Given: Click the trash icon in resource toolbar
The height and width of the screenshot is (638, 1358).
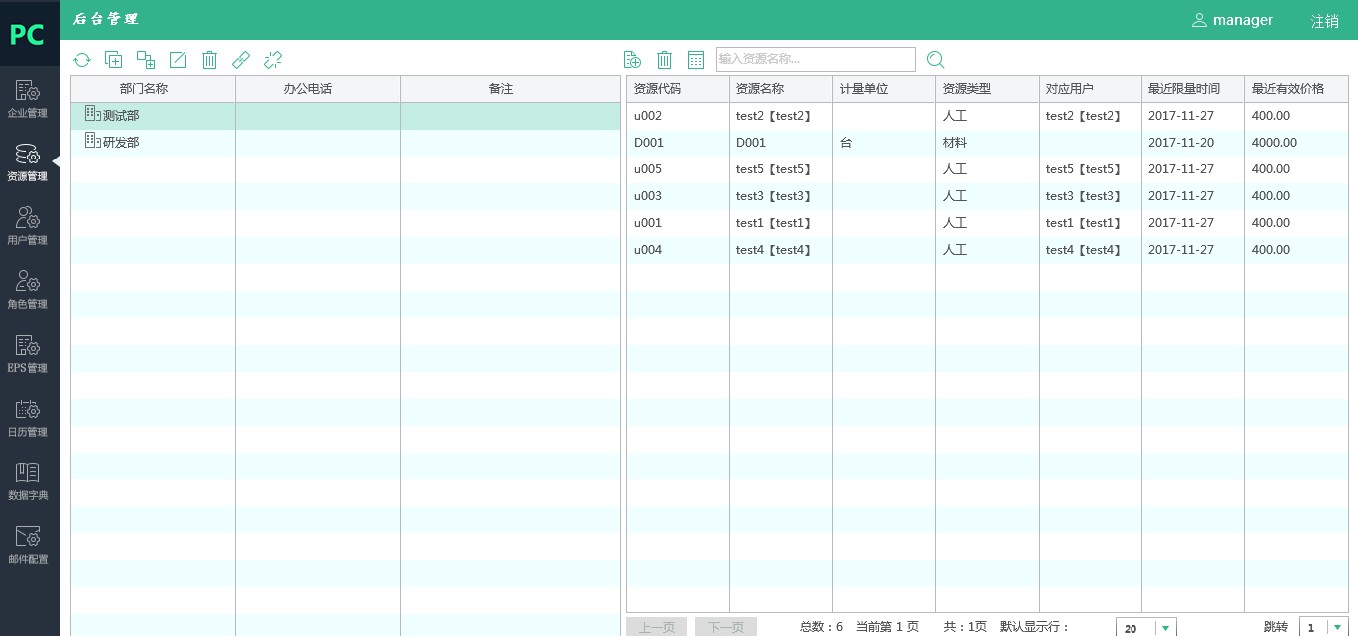Looking at the screenshot, I should pyautogui.click(x=664, y=60).
